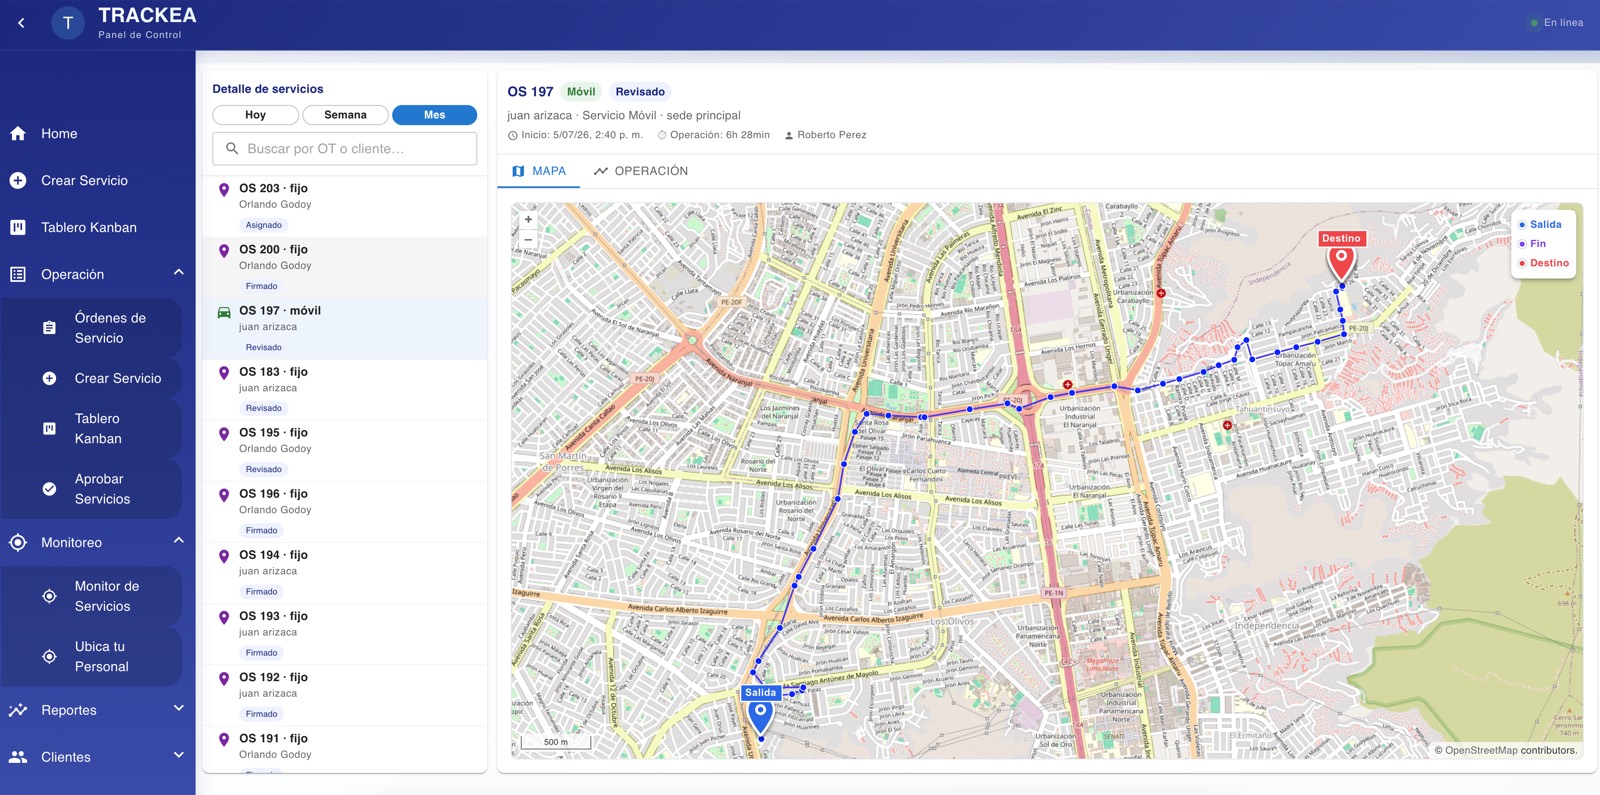This screenshot has width=1600, height=795.
Task: Open OS 193 fijo service row
Action: [x=345, y=634]
